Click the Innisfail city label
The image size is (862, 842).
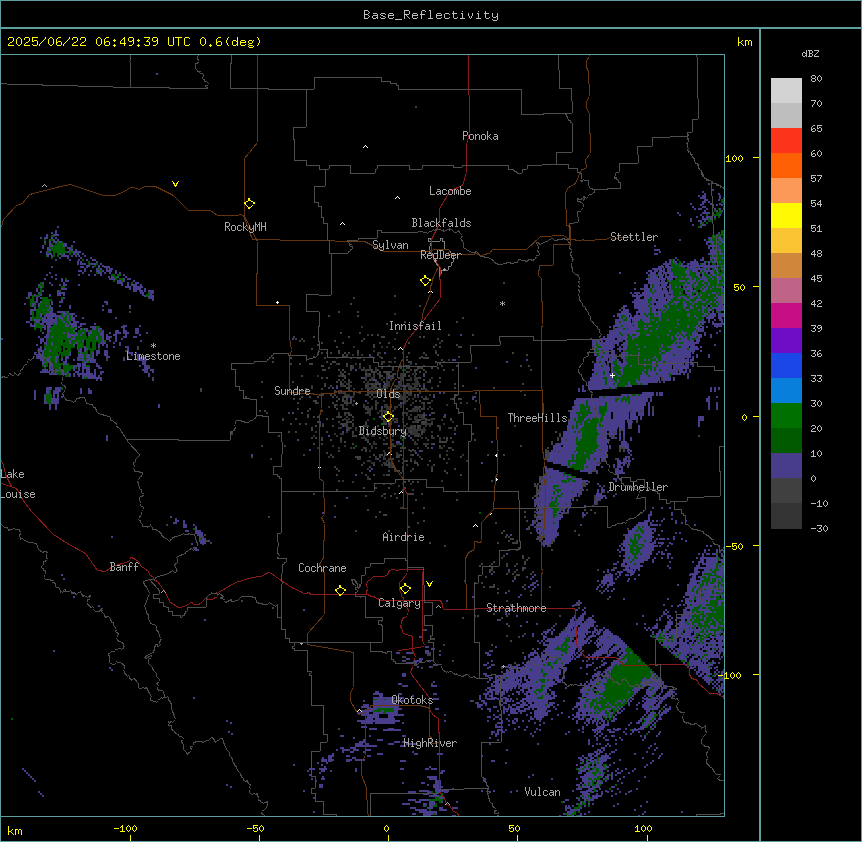coord(415,326)
